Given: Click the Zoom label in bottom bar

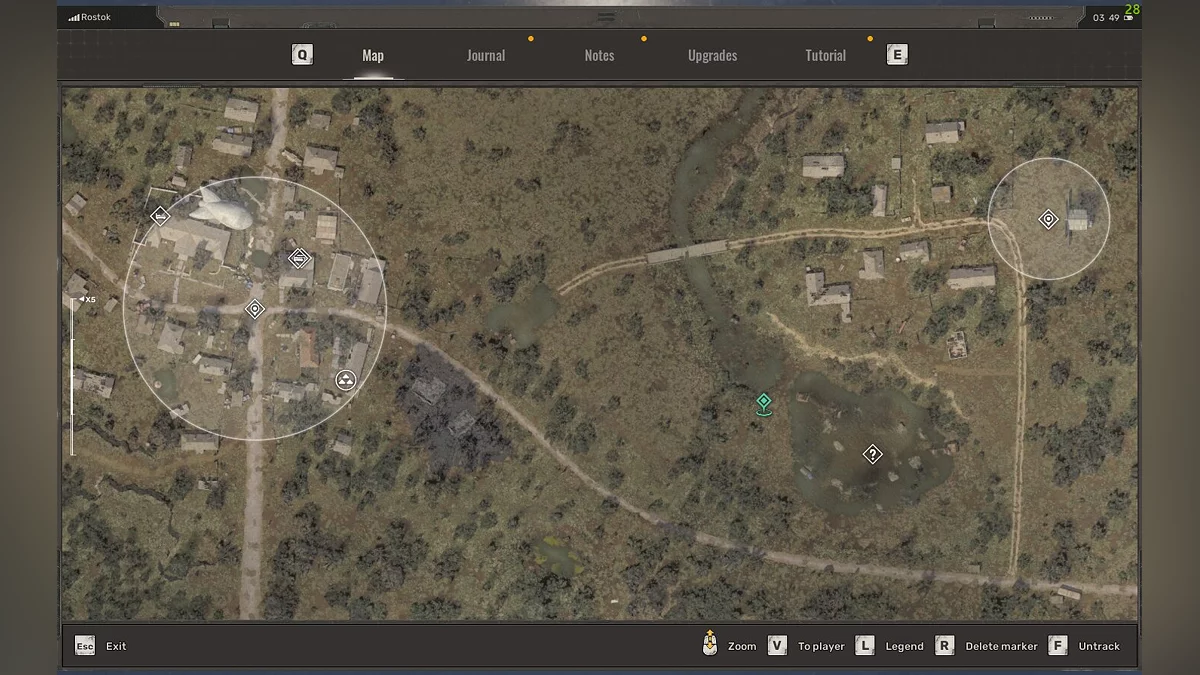Looking at the screenshot, I should [742, 646].
